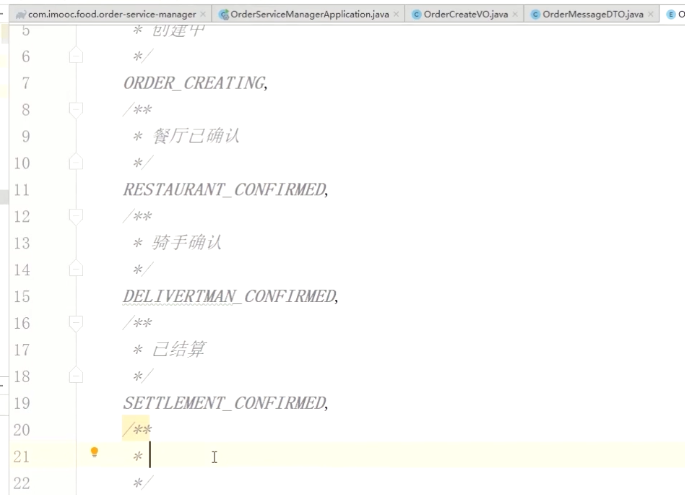Image resolution: width=685 pixels, height=495 pixels.
Task: Switch to OrderMessageDTO.java tab
Action: pyautogui.click(x=593, y=14)
